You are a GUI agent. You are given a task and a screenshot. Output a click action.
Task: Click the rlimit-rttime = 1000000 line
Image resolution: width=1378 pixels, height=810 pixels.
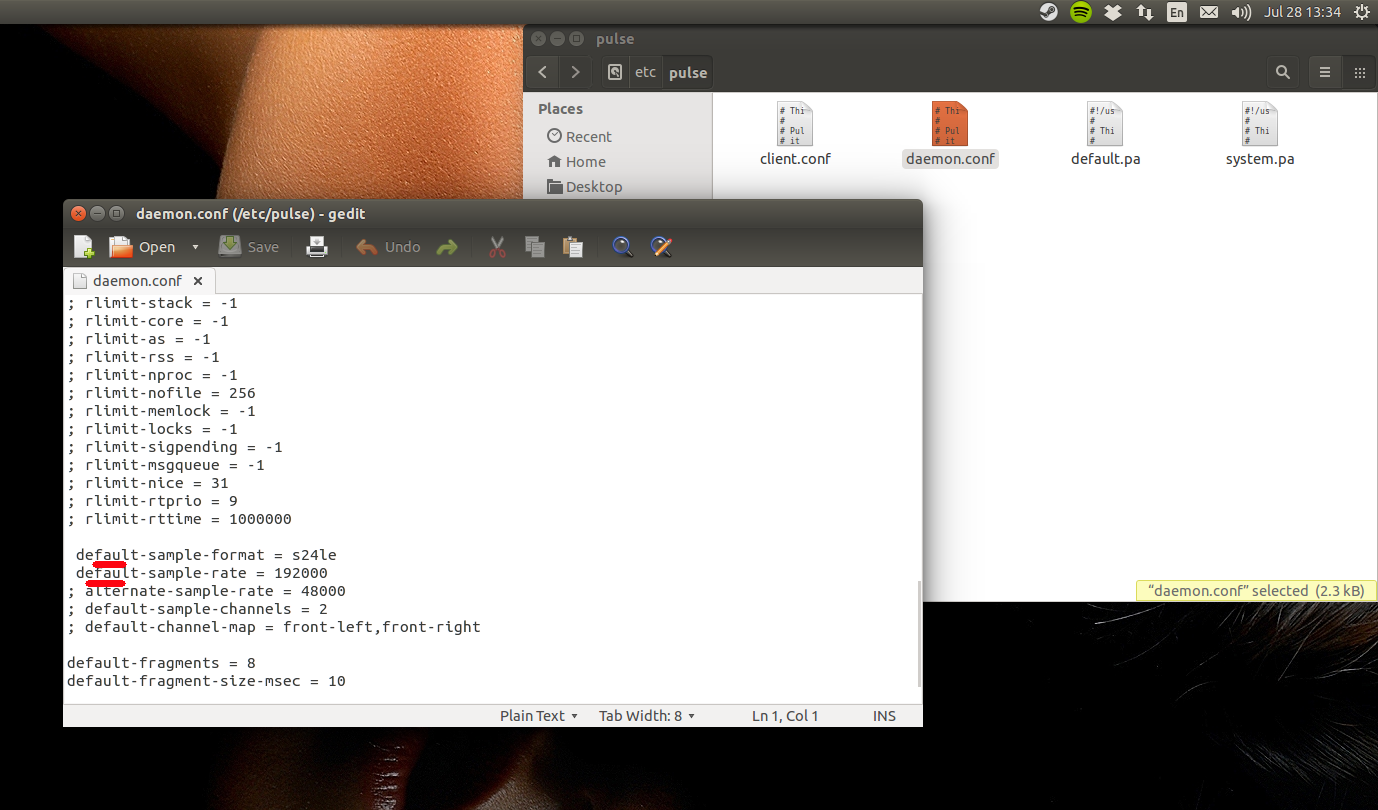click(179, 519)
